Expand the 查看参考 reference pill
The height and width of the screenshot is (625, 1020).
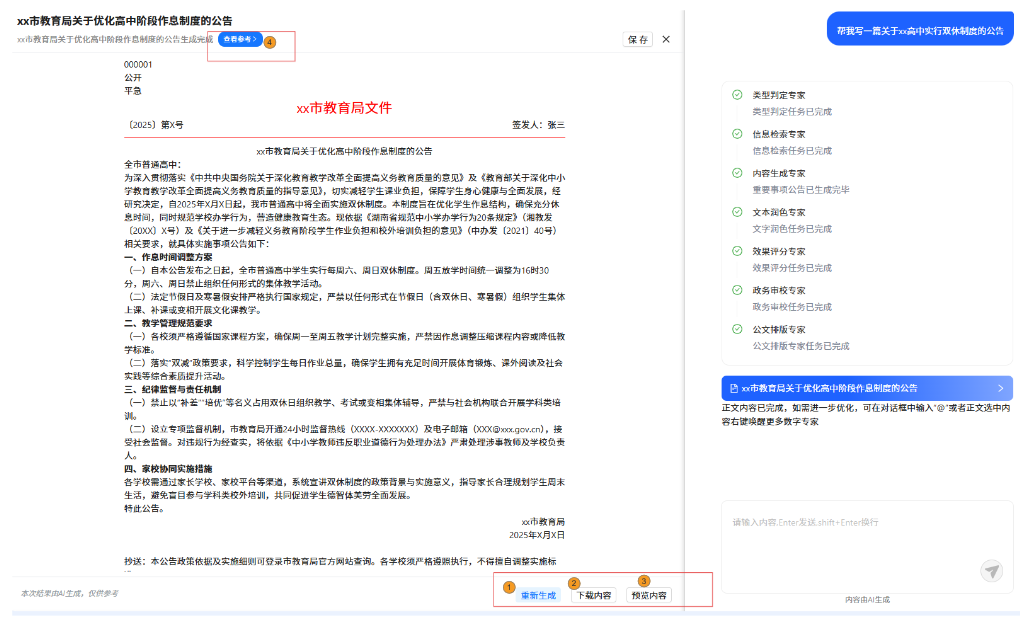pyautogui.click(x=239, y=39)
